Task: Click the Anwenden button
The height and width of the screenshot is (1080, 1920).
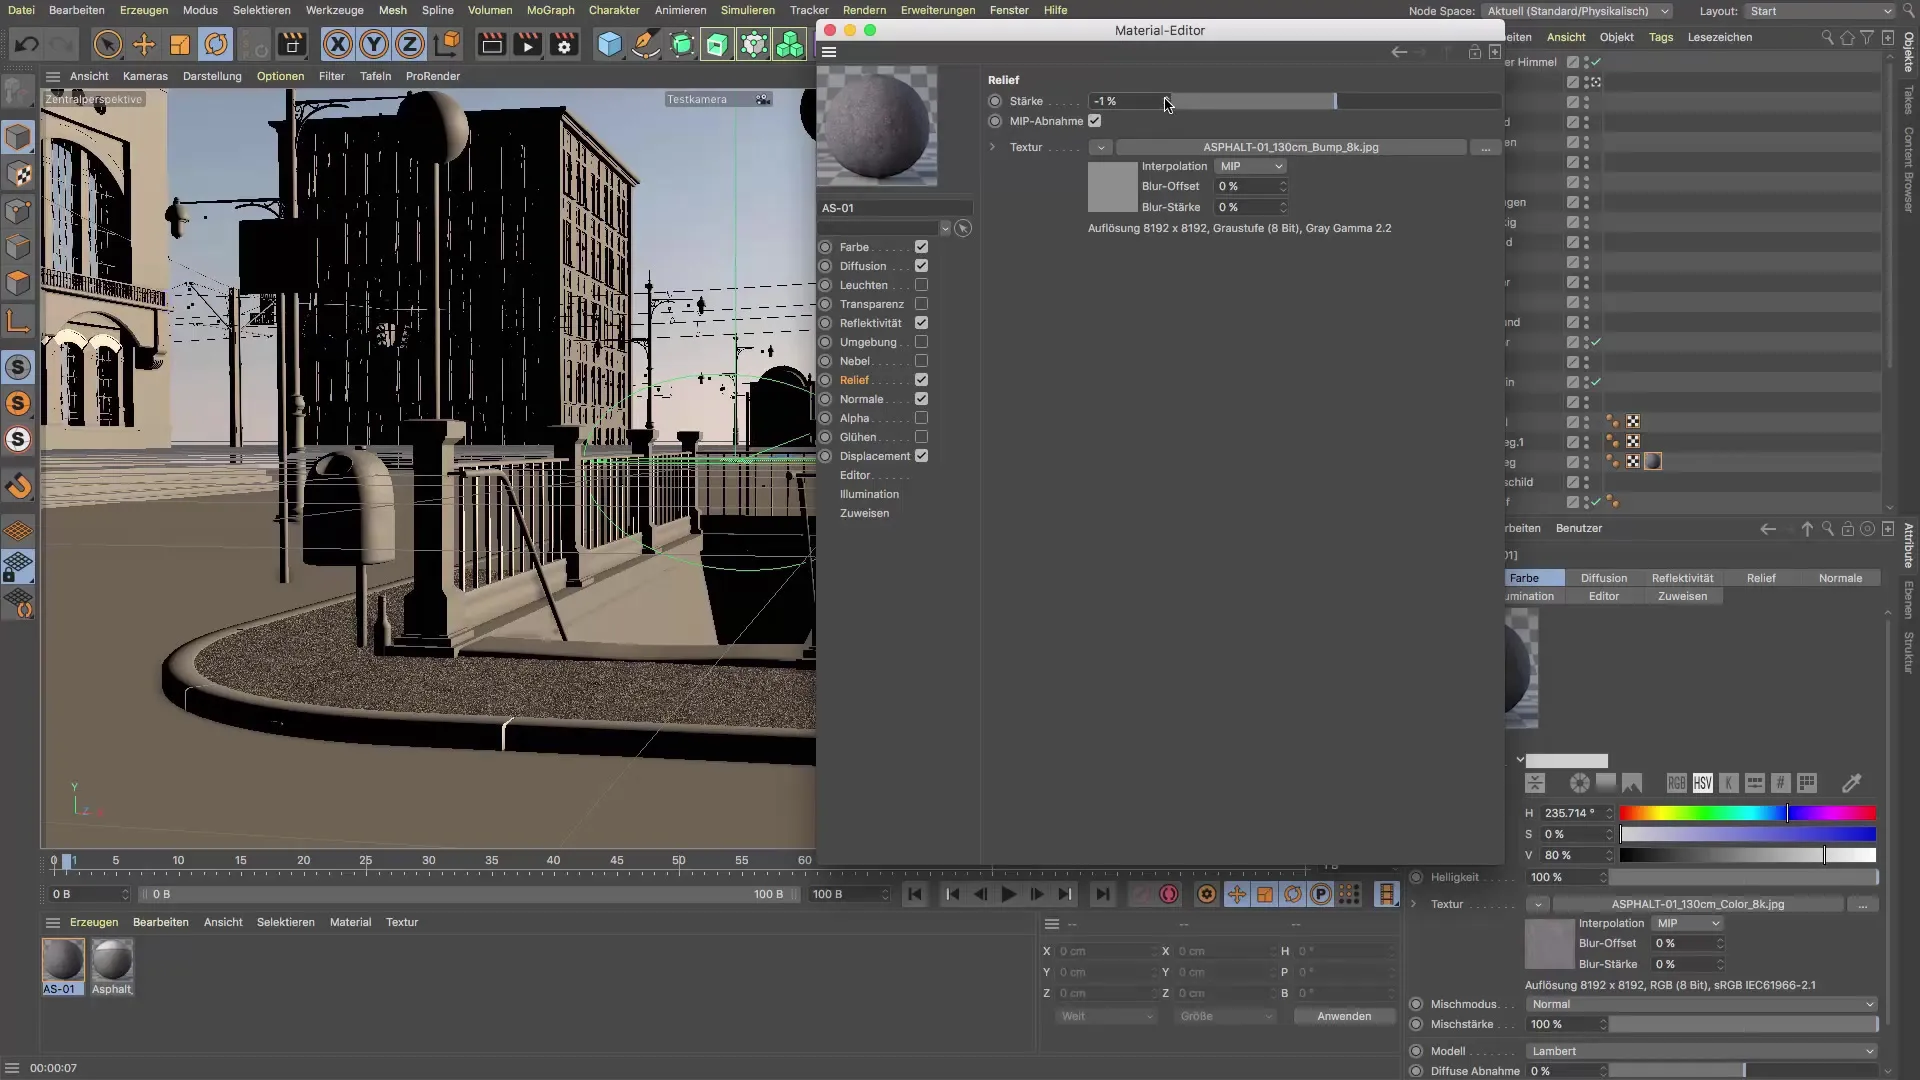Action: [1344, 1016]
